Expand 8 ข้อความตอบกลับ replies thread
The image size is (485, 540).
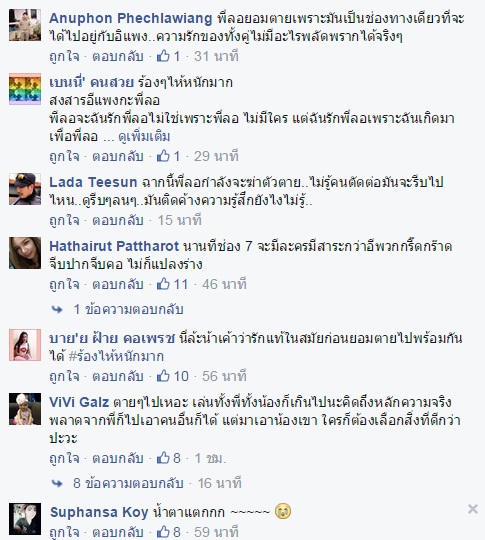128,483
